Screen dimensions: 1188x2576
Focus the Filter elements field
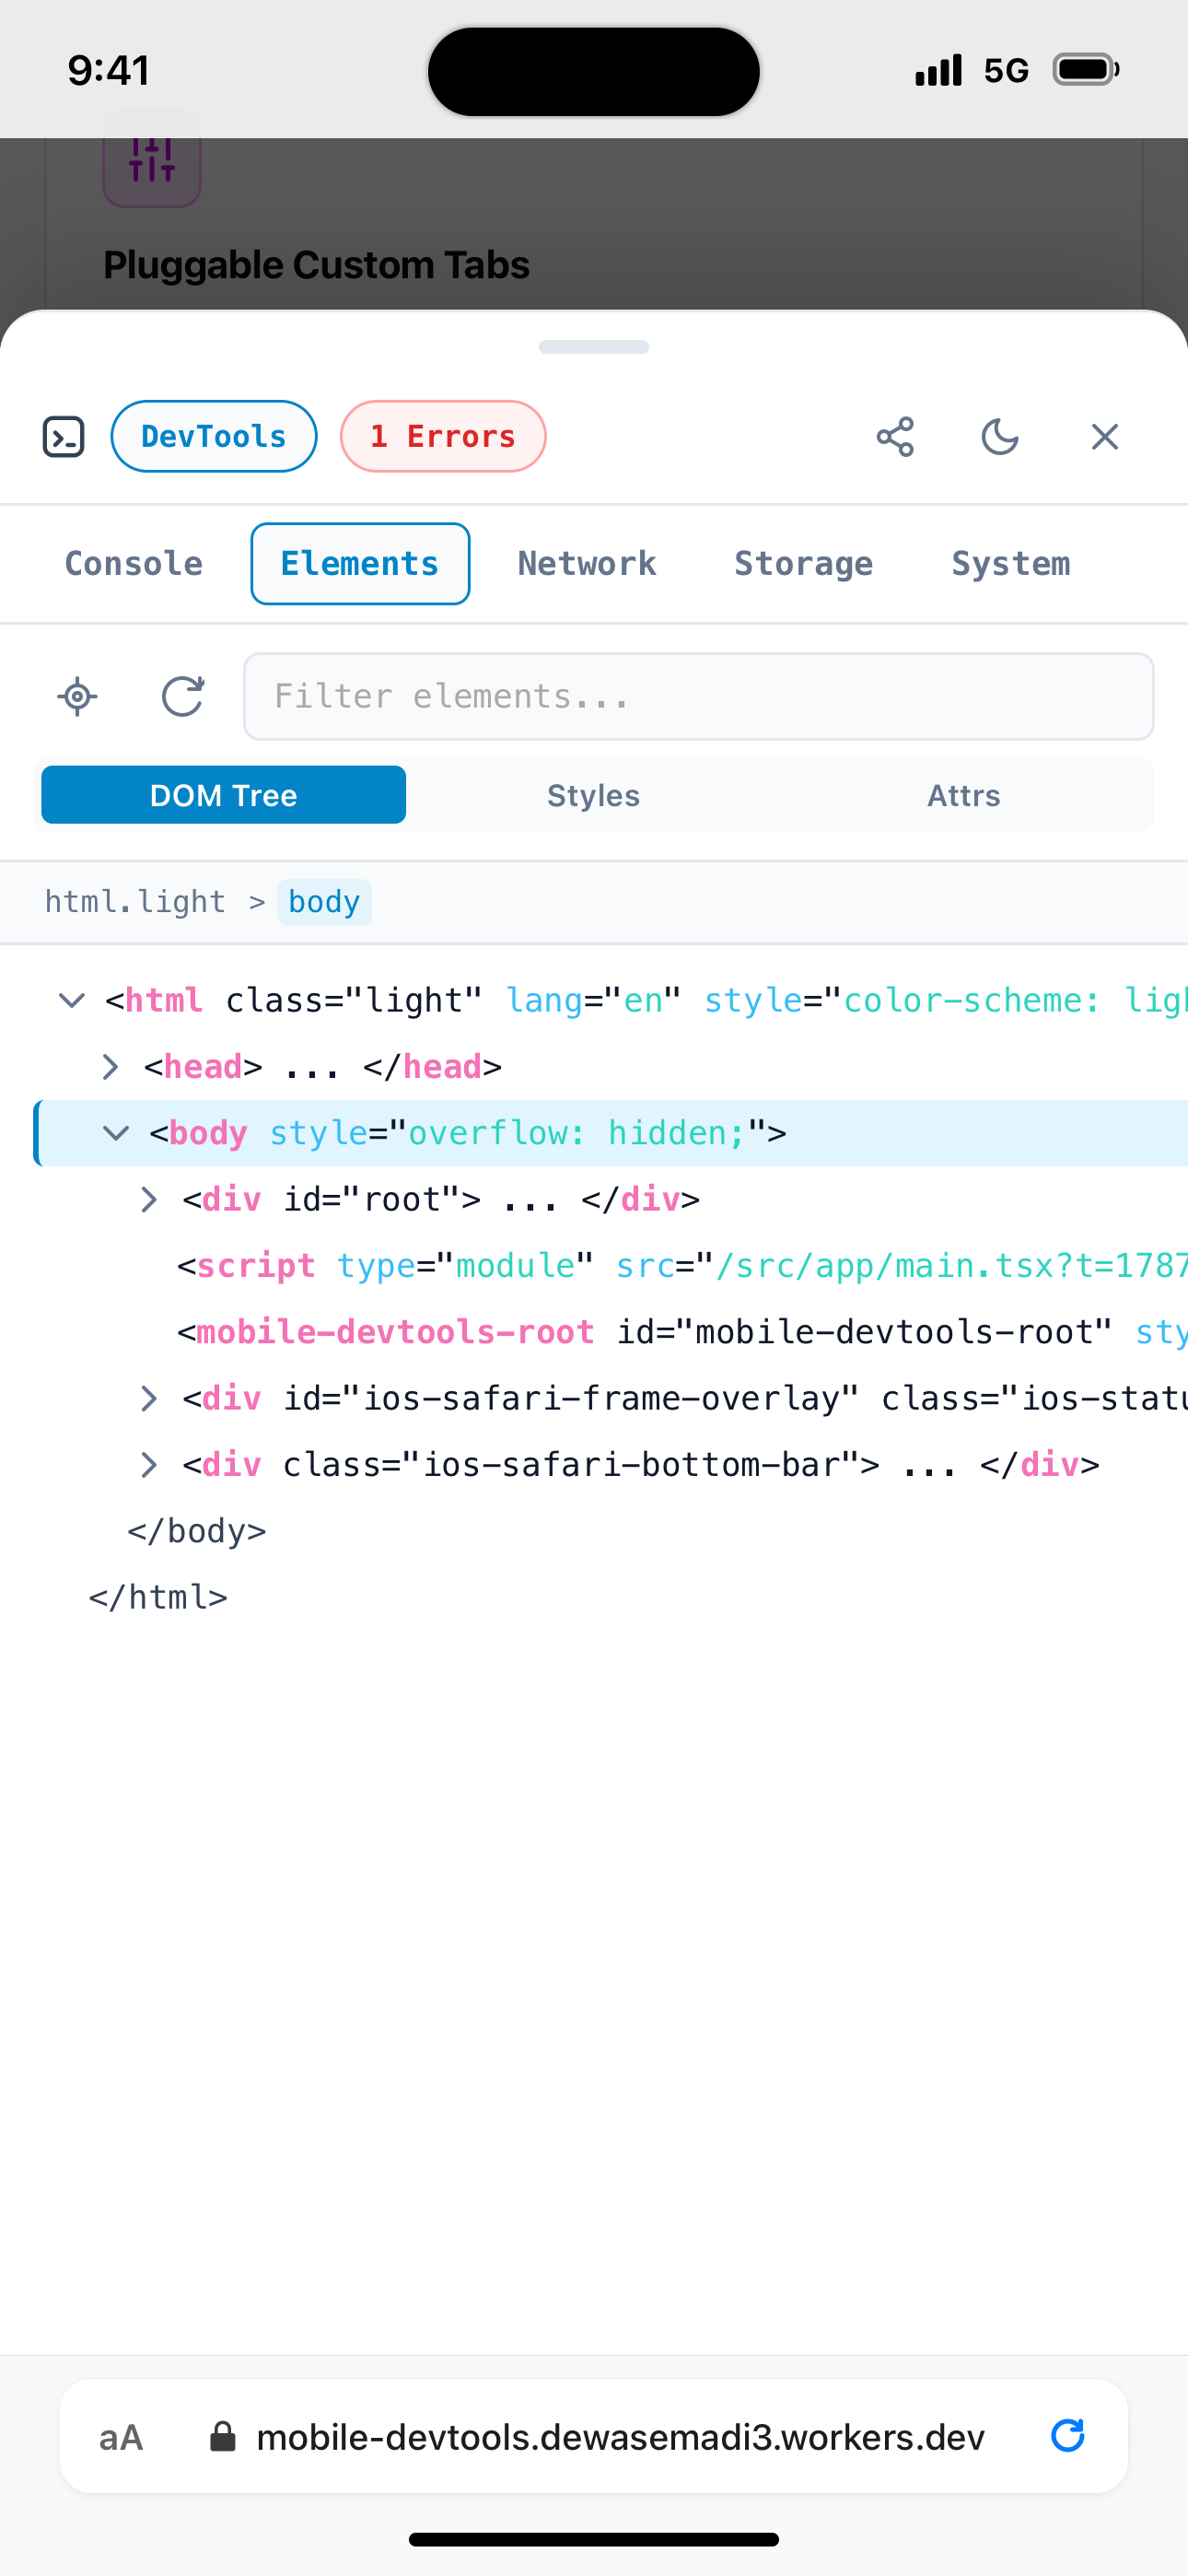click(699, 697)
